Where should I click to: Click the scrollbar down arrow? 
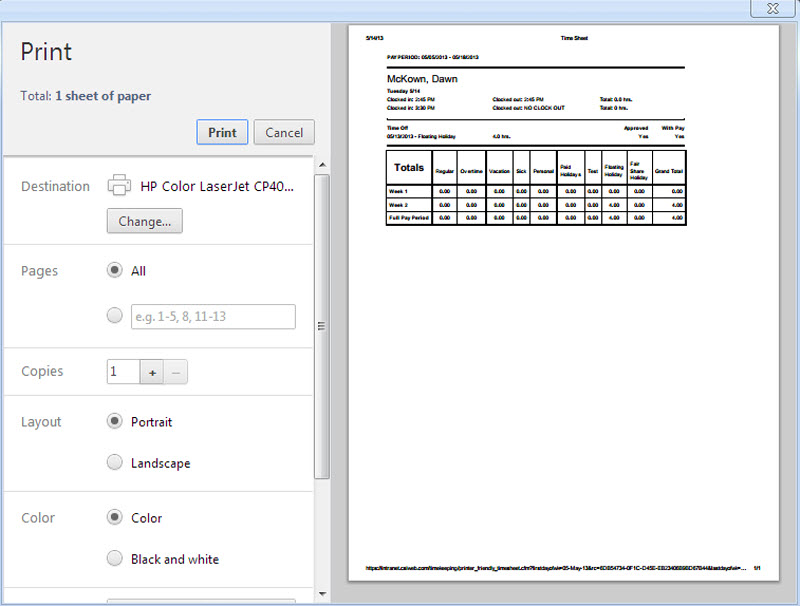(x=321, y=595)
